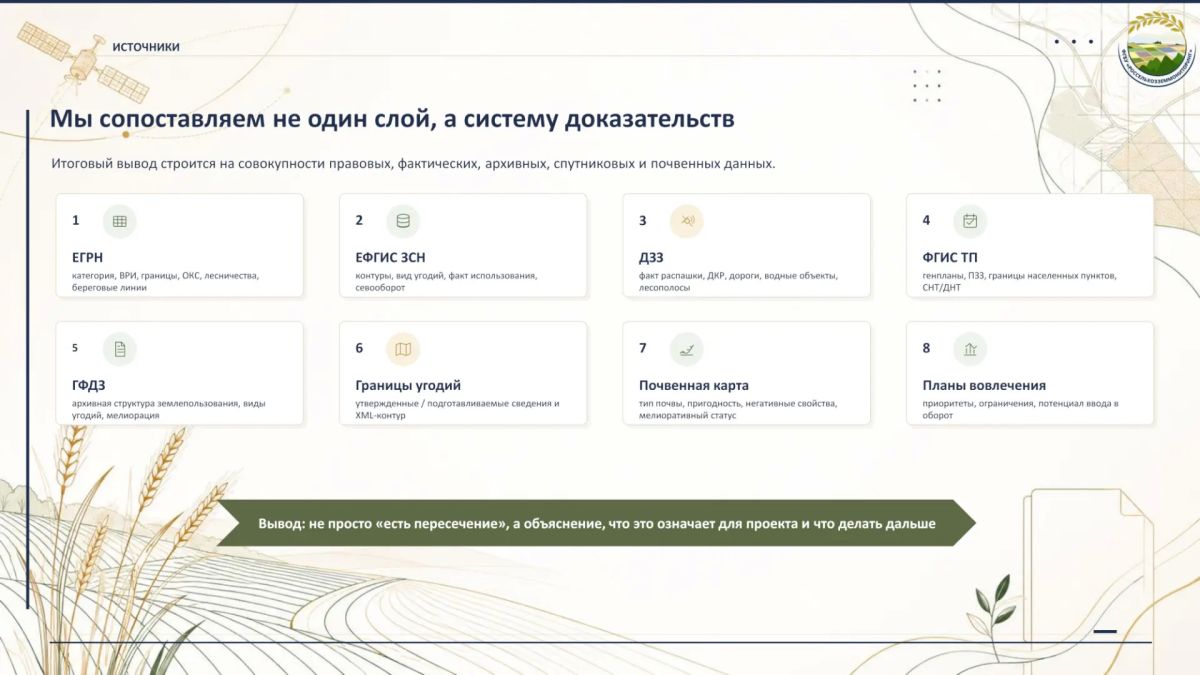Viewport: 1200px width, 675px height.
Task: Click the headline 'Мы сопоставляем не один слой'
Action: click(x=392, y=120)
